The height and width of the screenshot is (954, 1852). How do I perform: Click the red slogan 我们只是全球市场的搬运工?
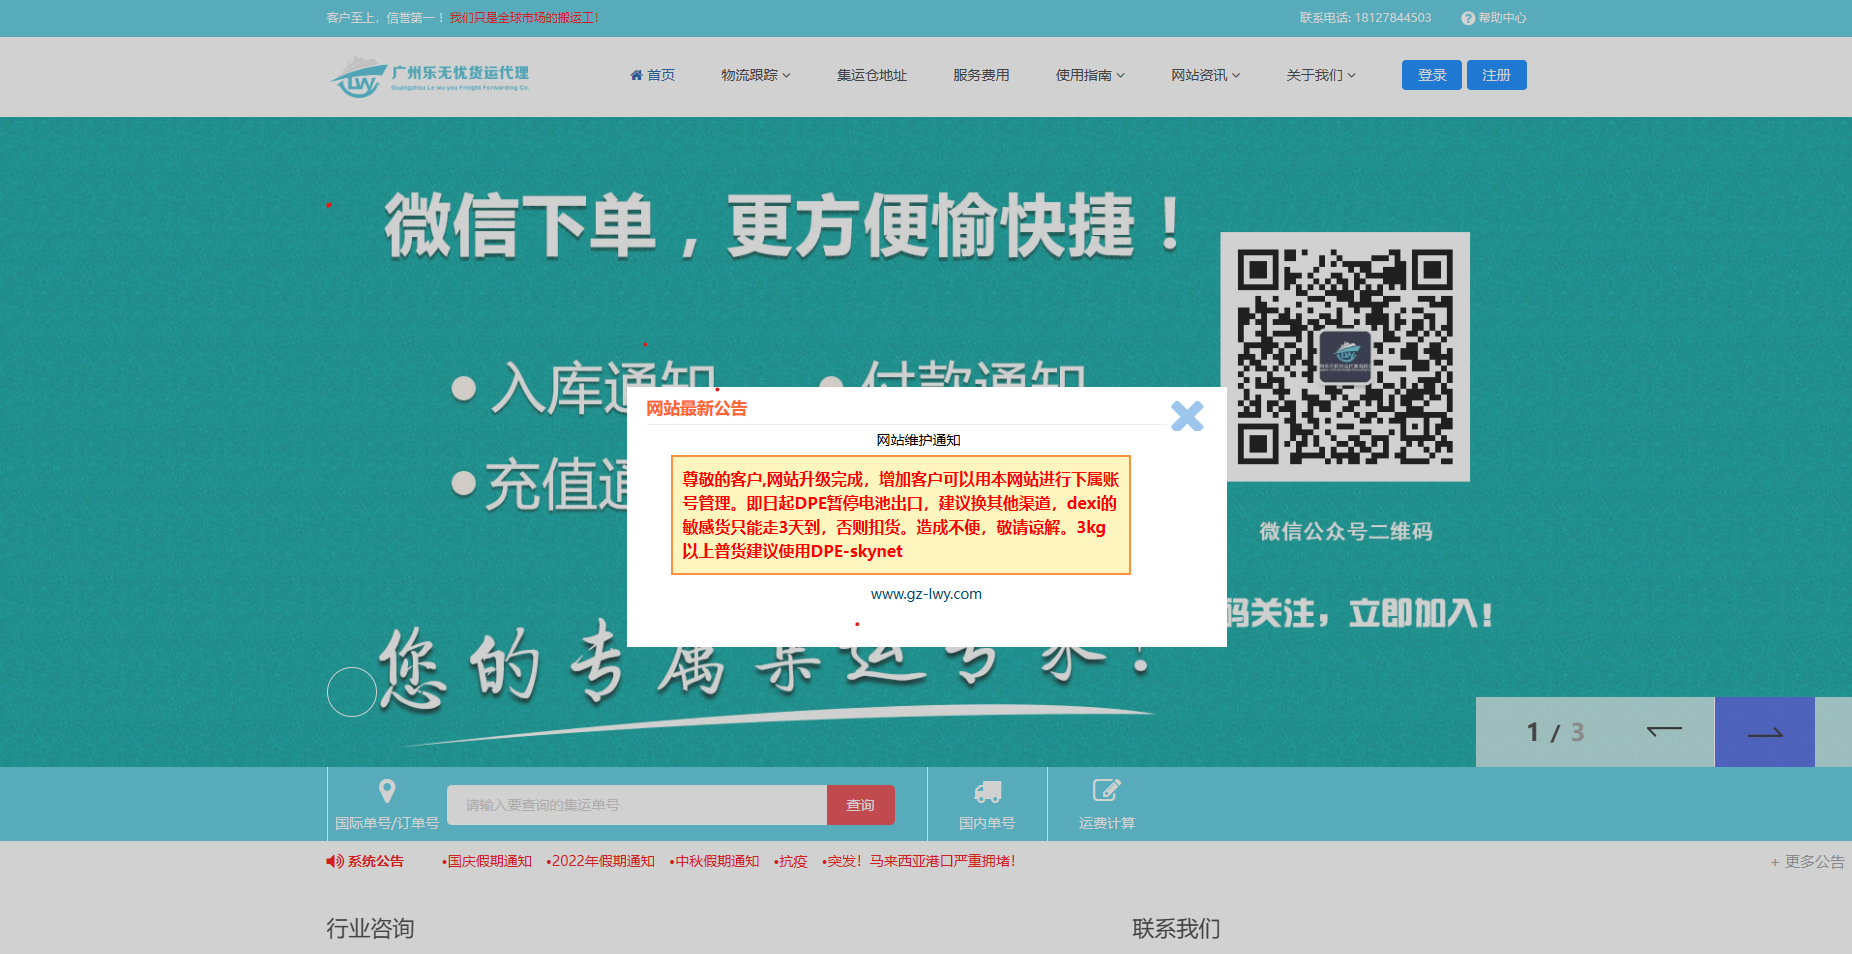click(x=524, y=18)
